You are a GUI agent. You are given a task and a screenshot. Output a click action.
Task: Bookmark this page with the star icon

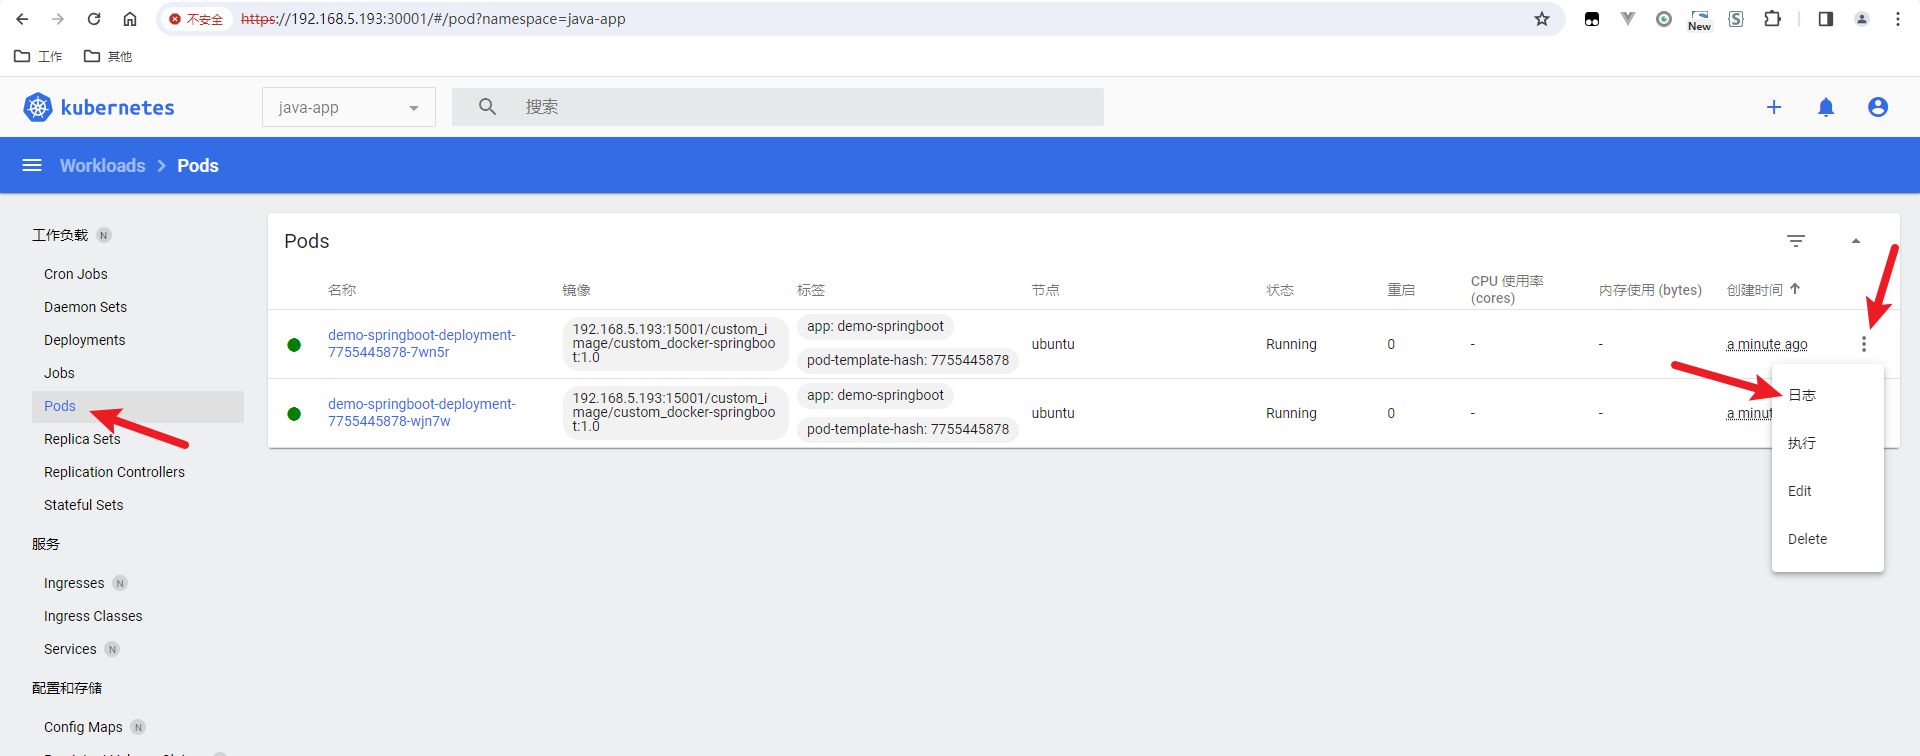pos(1541,19)
